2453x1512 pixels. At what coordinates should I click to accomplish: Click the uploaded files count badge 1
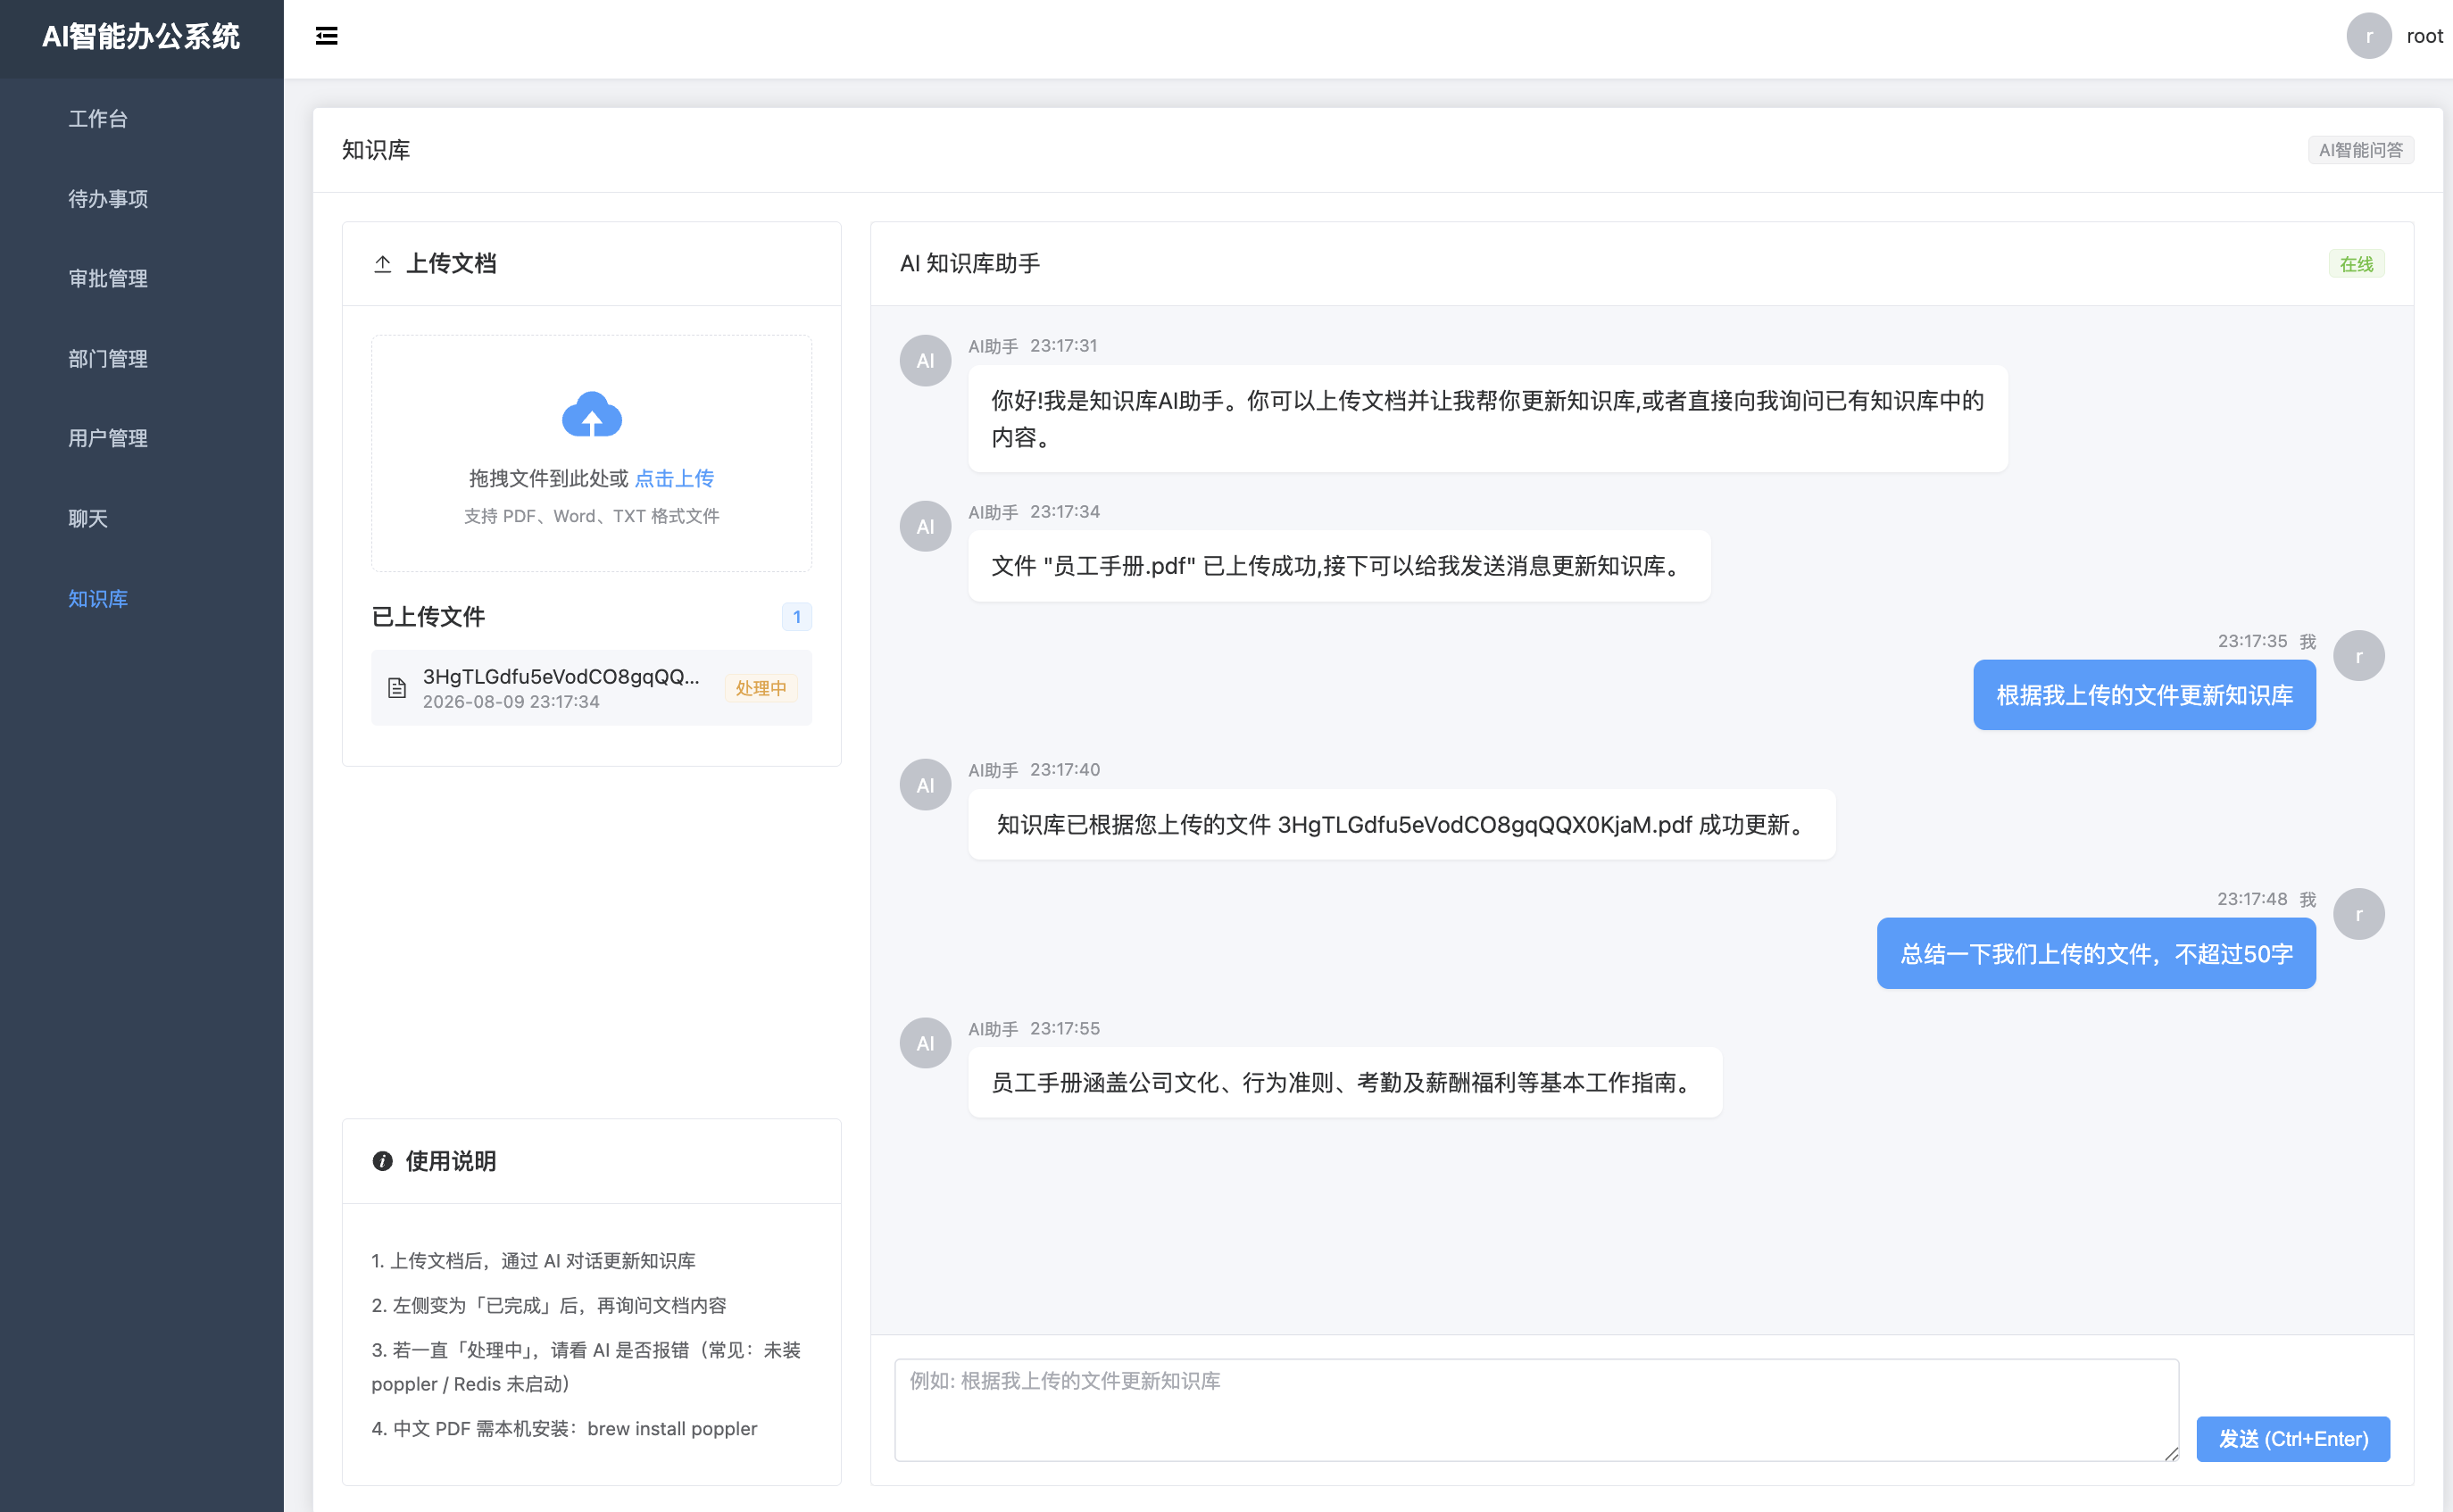796,617
